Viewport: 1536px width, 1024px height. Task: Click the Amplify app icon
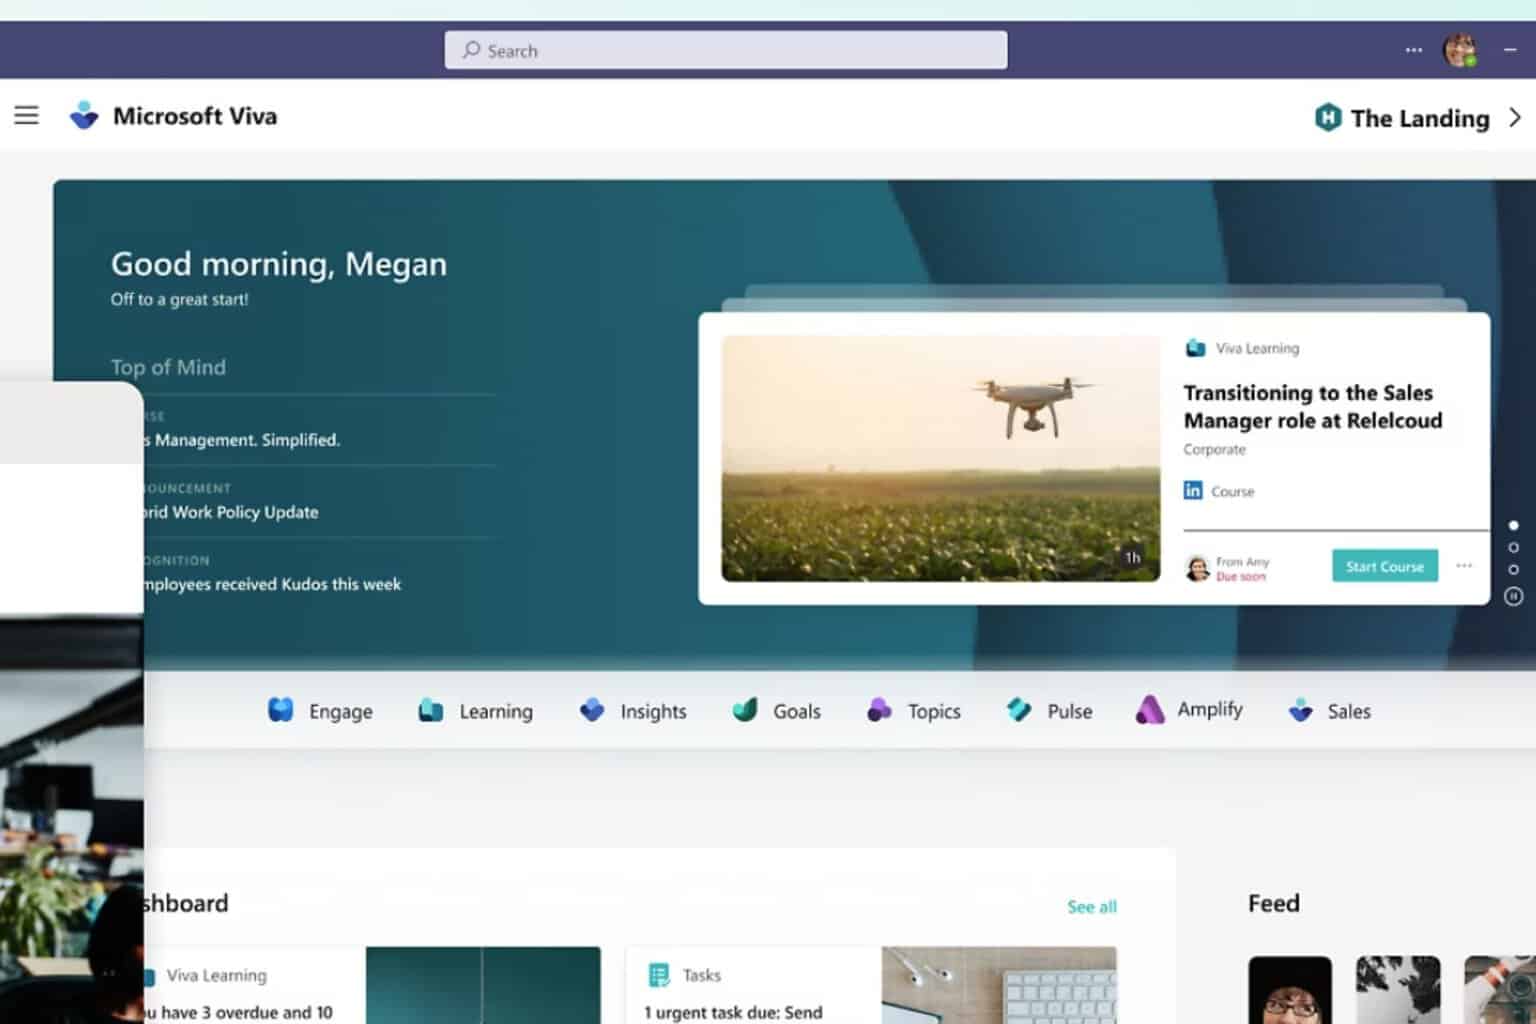[1150, 709]
